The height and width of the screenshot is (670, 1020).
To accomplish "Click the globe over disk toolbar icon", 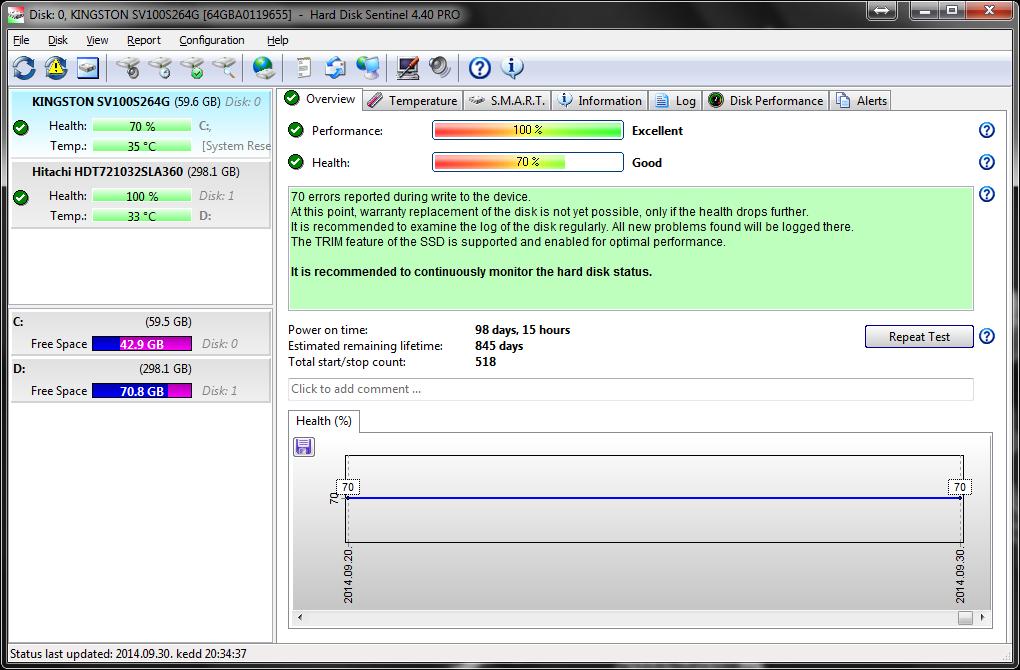I will coord(263,68).
